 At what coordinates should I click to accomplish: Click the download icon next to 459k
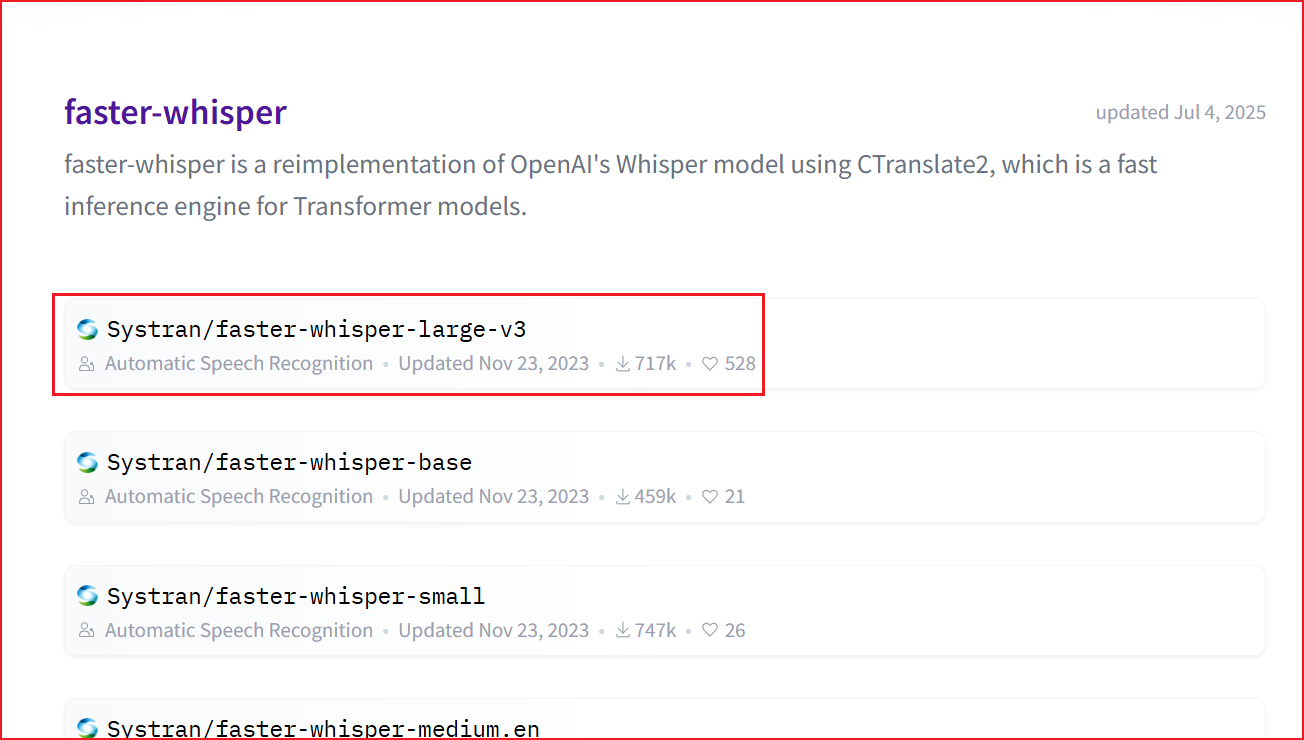622,497
